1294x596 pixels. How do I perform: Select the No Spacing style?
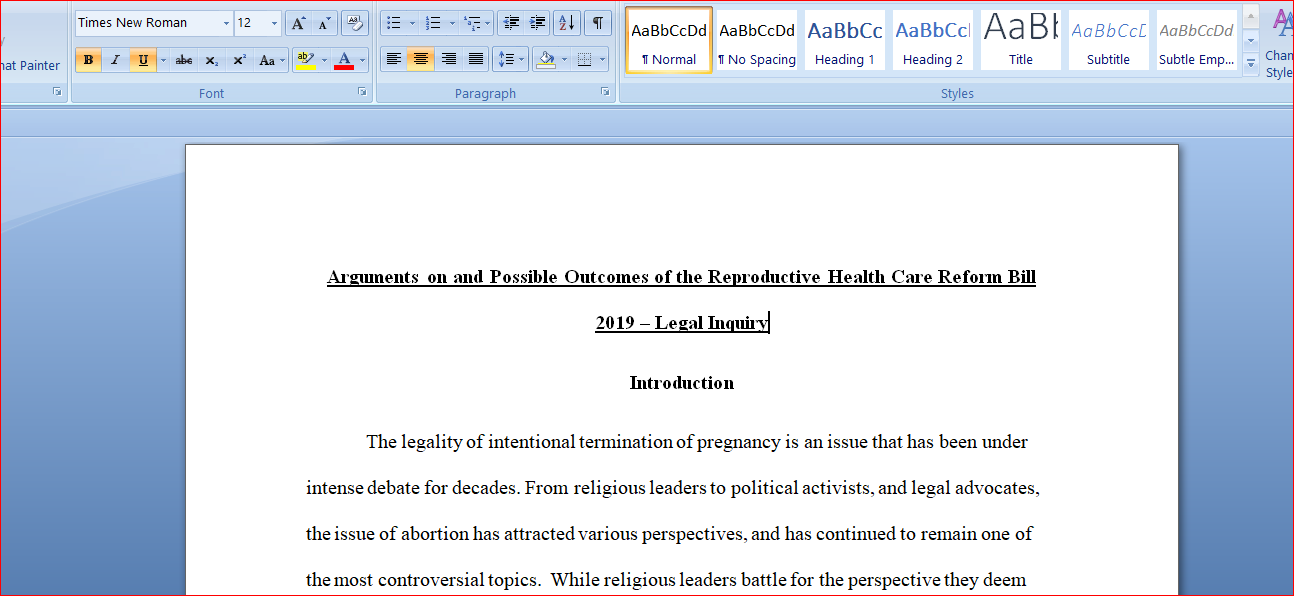pyautogui.click(x=757, y=41)
